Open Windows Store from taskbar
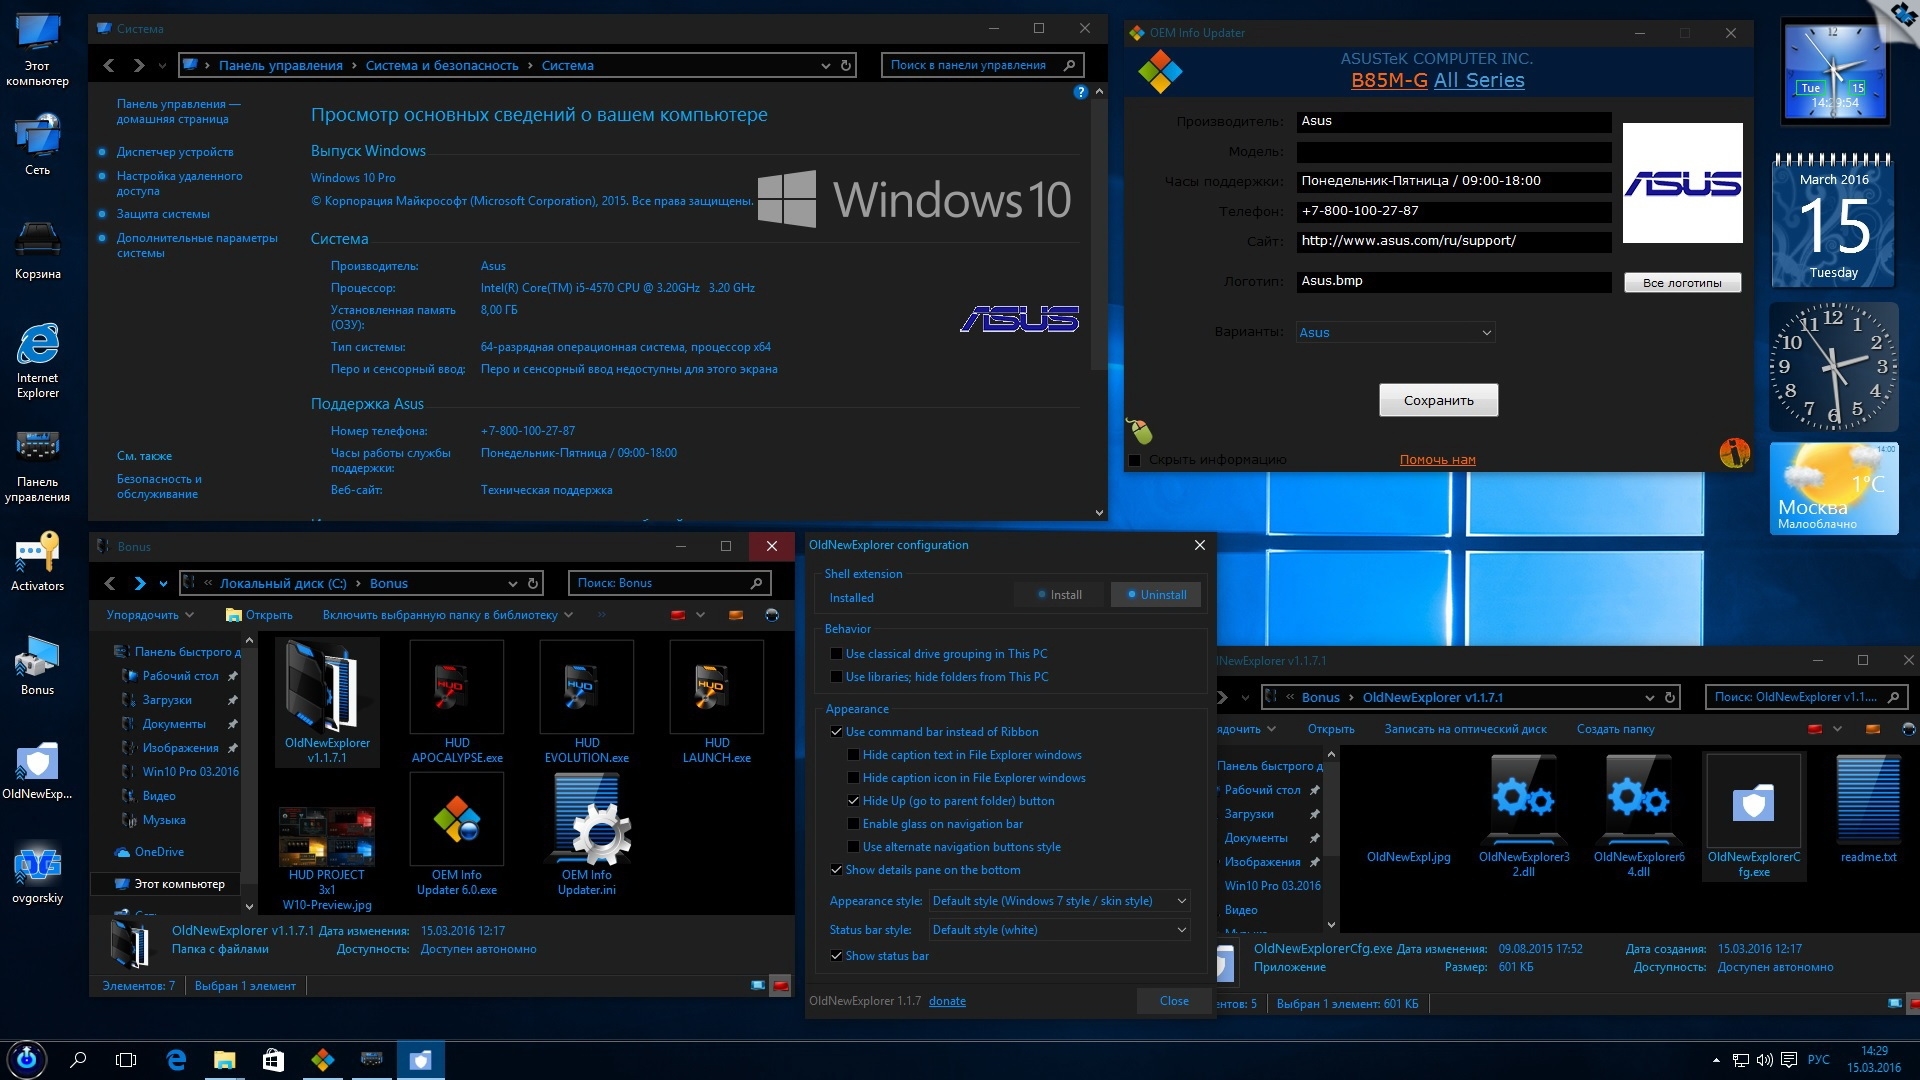 pyautogui.click(x=273, y=1059)
